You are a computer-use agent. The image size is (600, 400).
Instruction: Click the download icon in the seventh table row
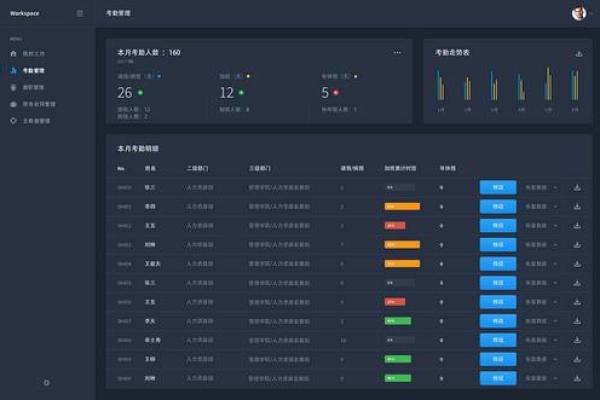click(577, 302)
